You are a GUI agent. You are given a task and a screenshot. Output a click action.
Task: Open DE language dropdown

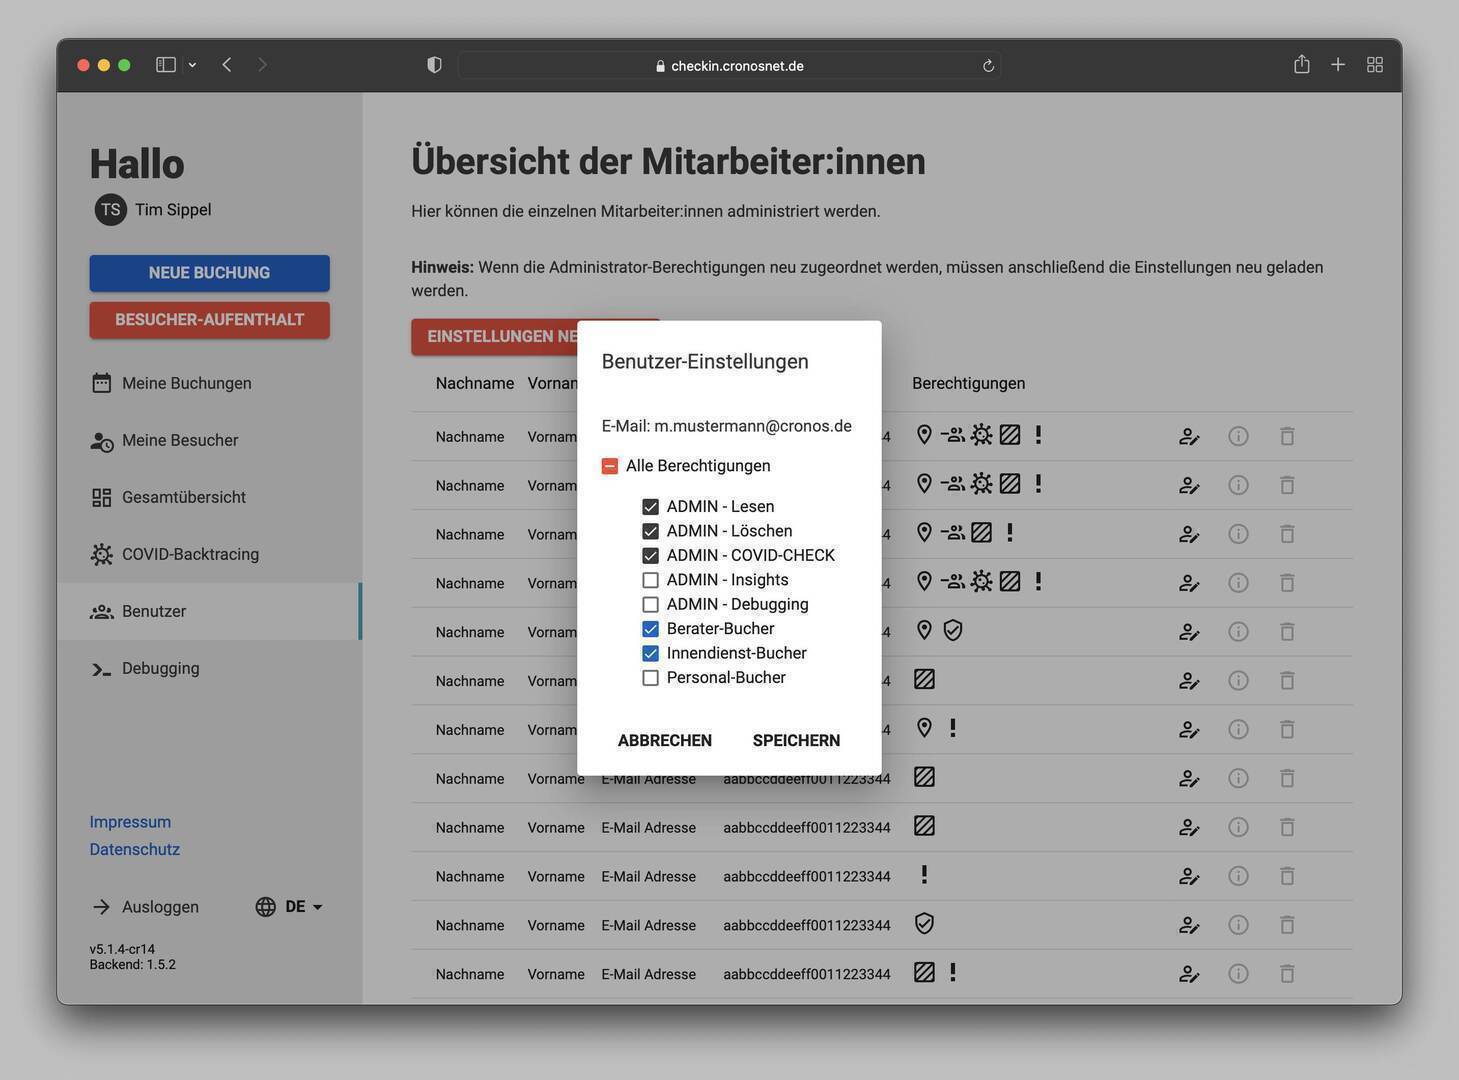290,907
